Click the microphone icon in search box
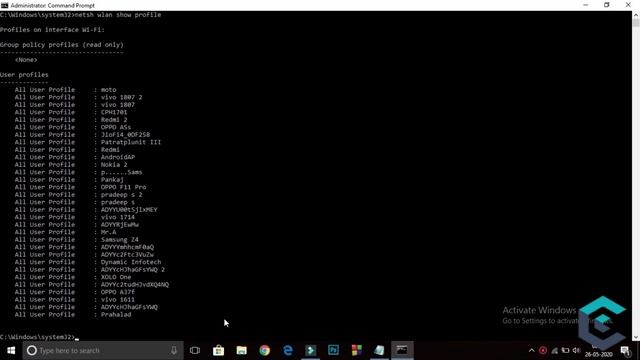 (x=174, y=350)
